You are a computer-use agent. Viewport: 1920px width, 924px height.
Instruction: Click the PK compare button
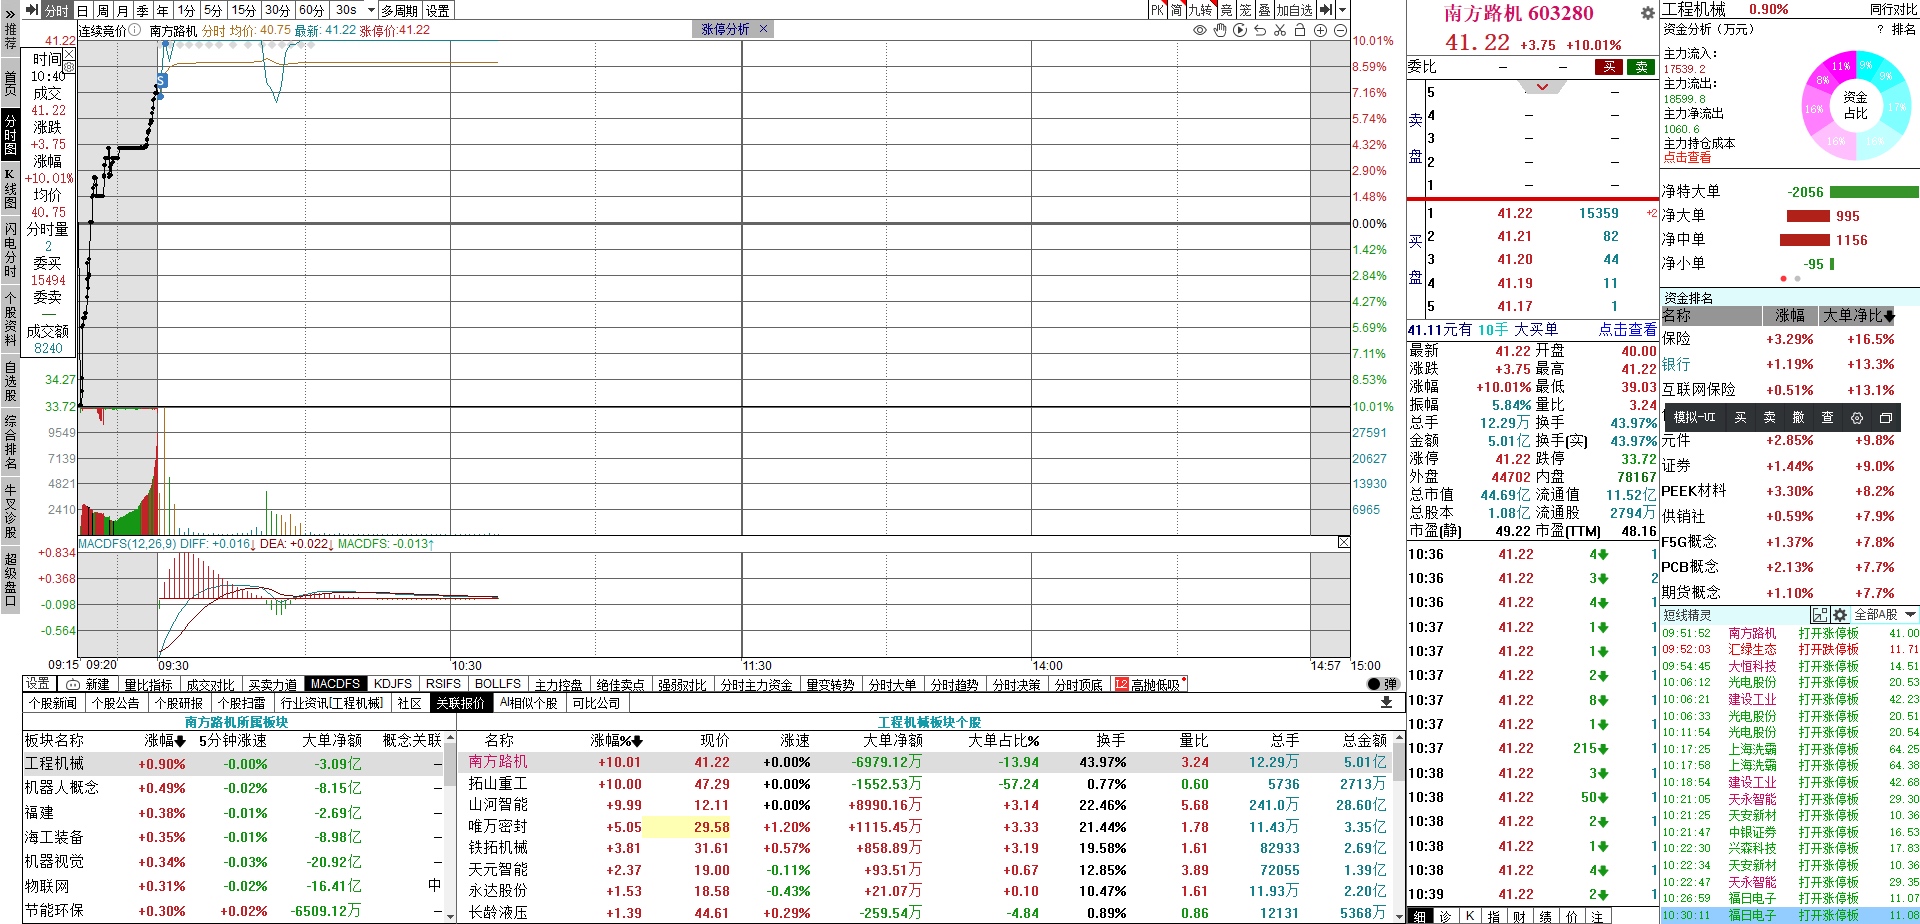pos(1157,10)
